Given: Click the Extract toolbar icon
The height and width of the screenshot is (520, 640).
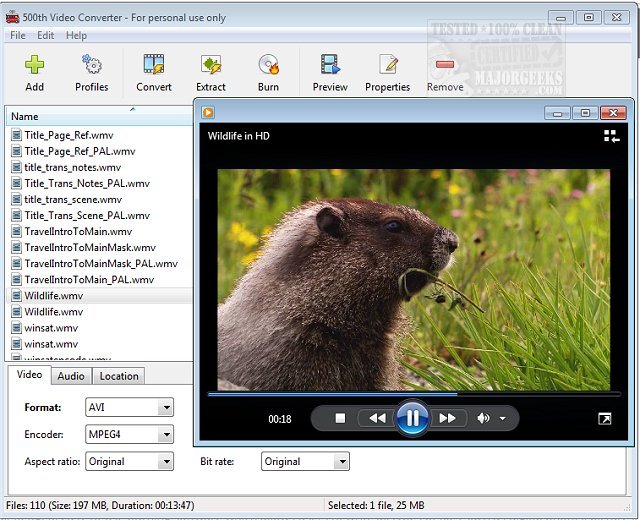Looking at the screenshot, I should (x=211, y=66).
